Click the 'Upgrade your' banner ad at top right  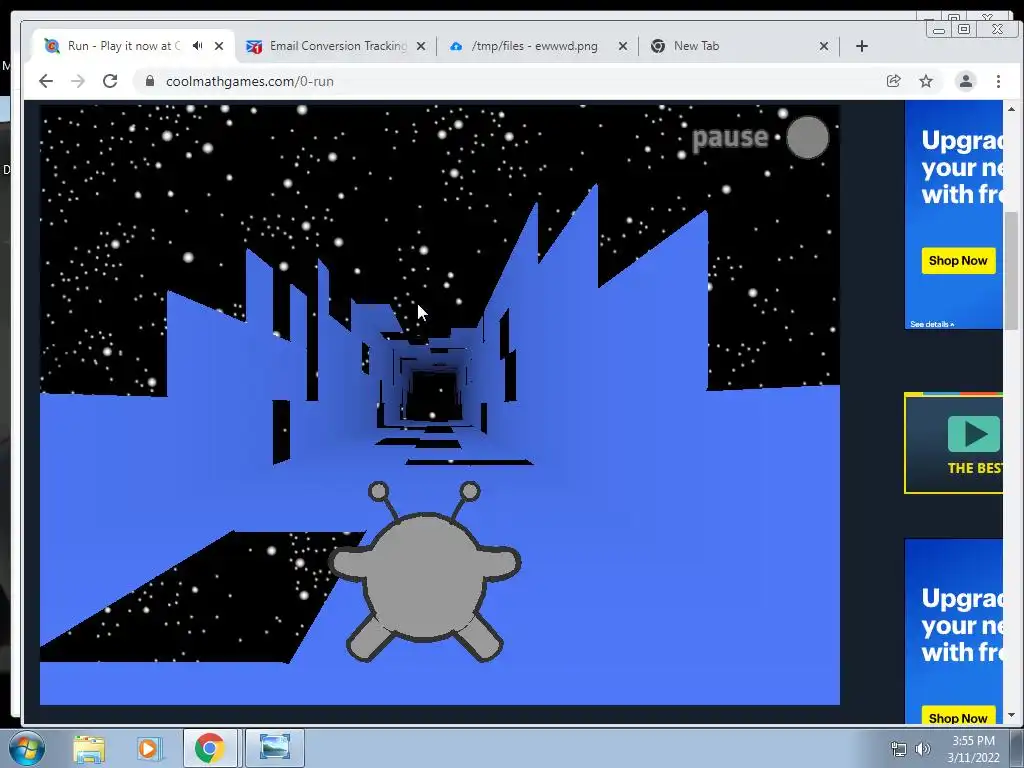[953, 215]
